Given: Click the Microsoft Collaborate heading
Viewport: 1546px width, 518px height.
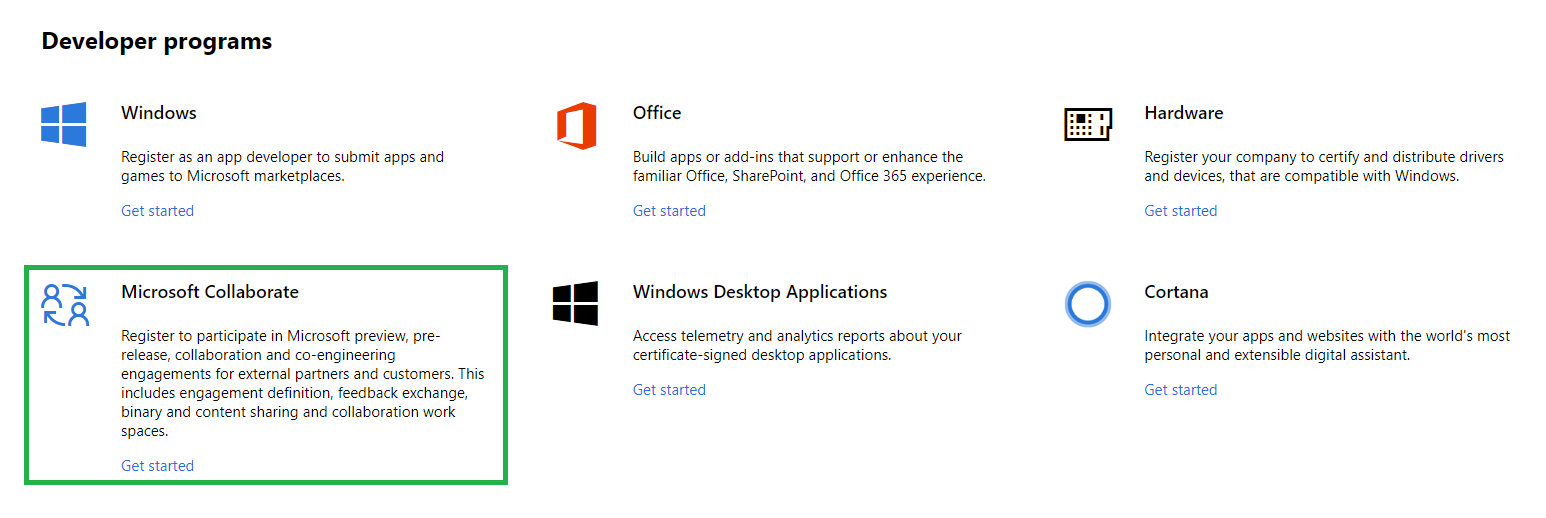Looking at the screenshot, I should 210,292.
